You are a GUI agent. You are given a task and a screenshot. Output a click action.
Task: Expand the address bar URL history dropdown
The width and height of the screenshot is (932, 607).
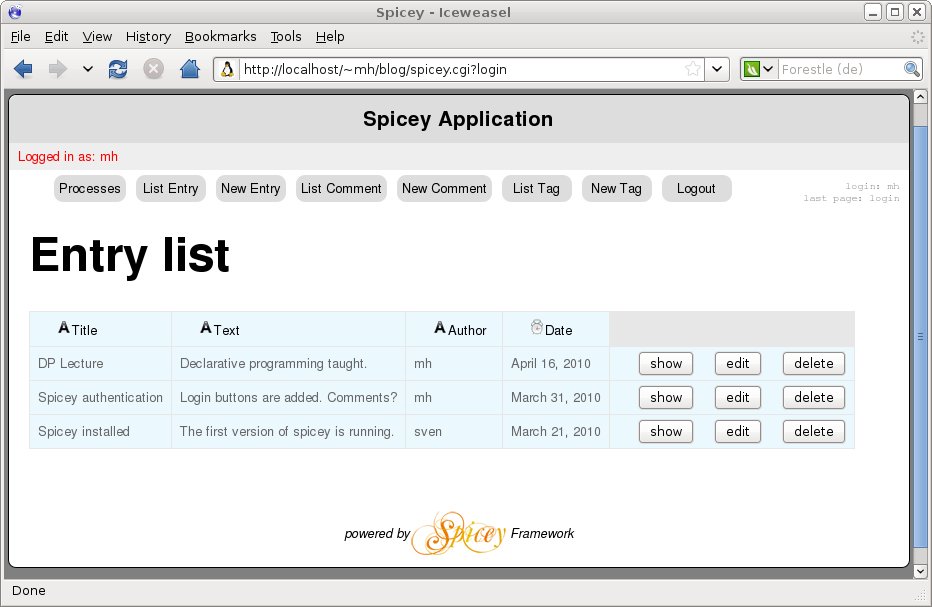[717, 69]
